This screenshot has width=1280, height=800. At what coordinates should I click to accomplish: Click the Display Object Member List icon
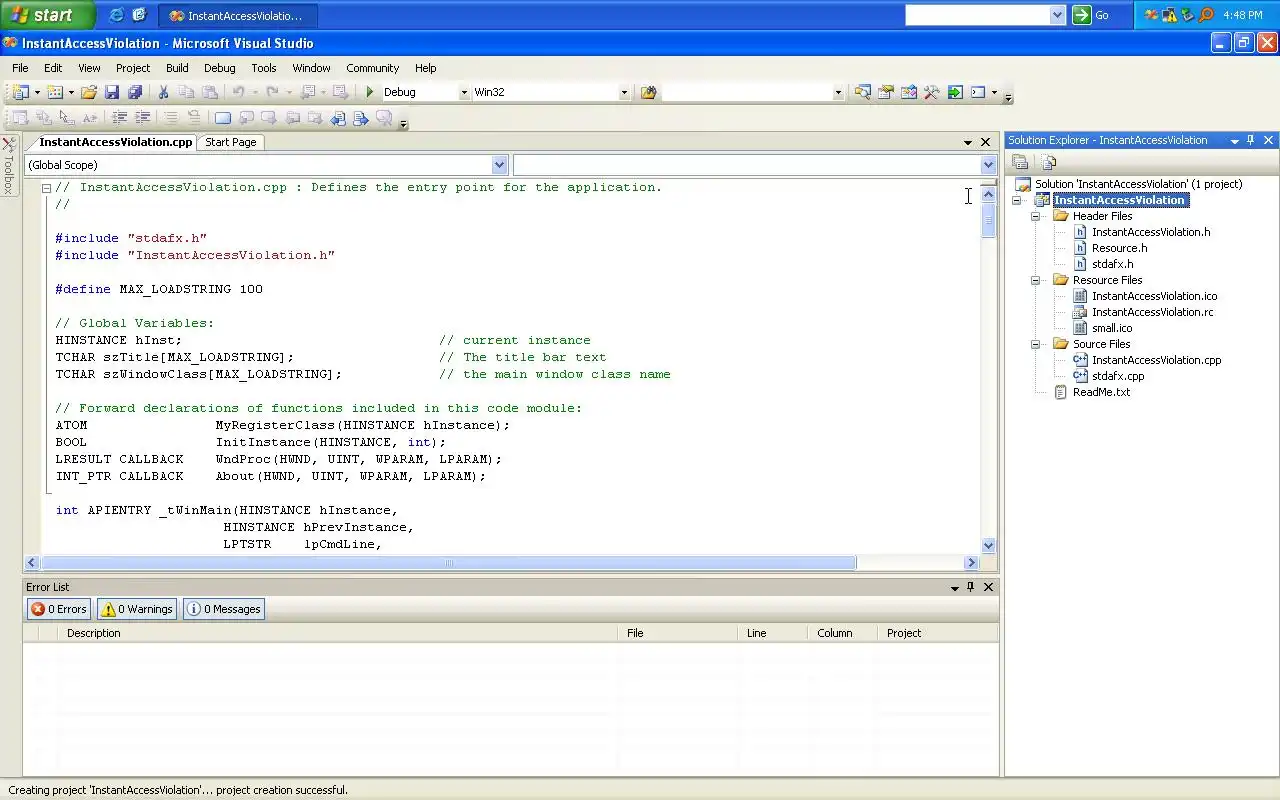tap(20, 118)
